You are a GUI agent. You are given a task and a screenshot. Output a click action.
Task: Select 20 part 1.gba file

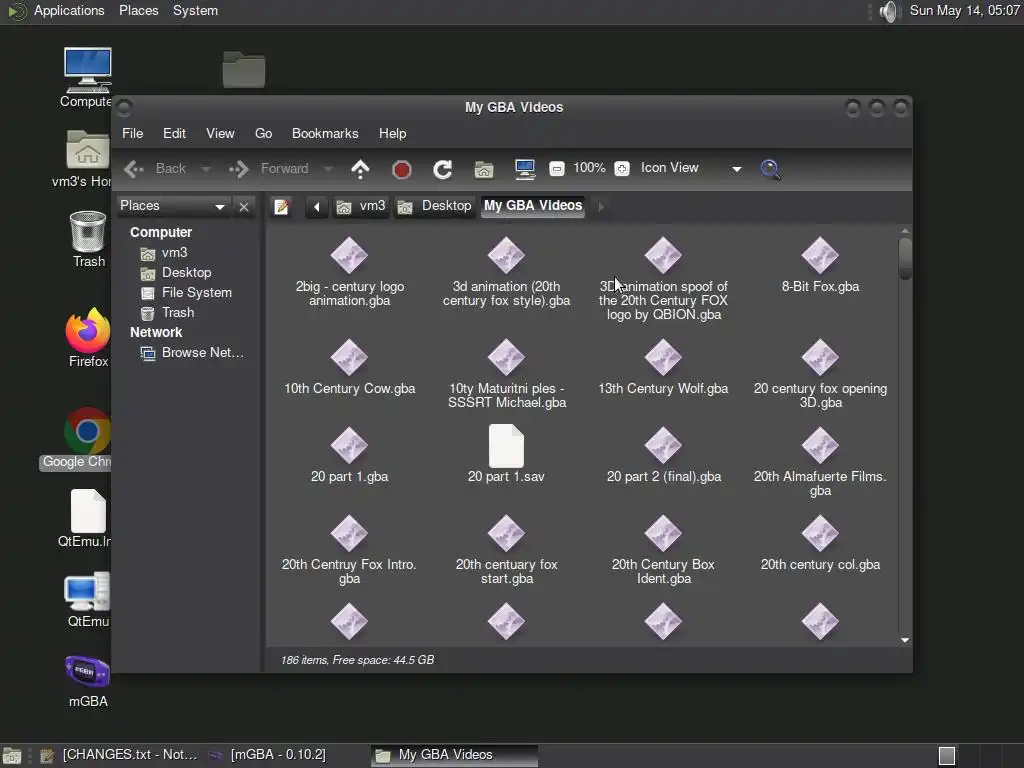[349, 455]
